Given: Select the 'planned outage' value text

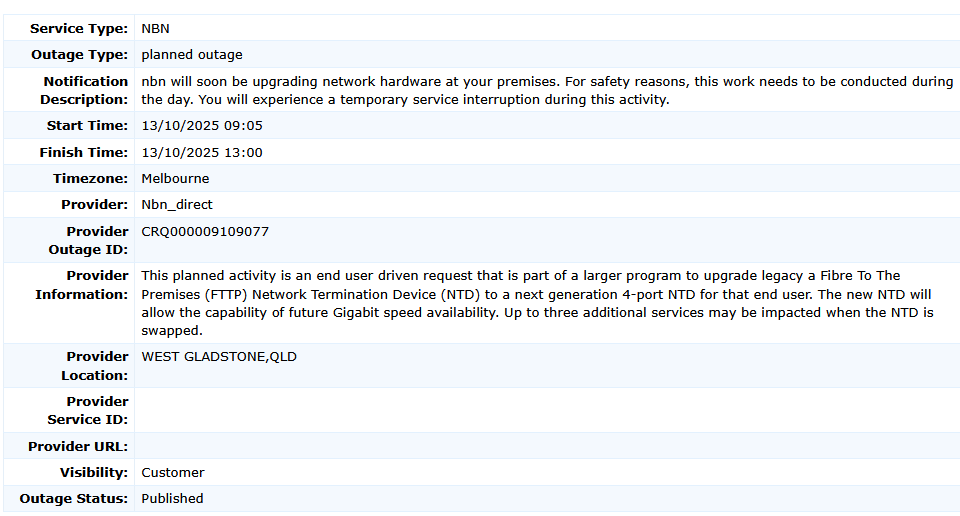Looking at the screenshot, I should pos(192,55).
